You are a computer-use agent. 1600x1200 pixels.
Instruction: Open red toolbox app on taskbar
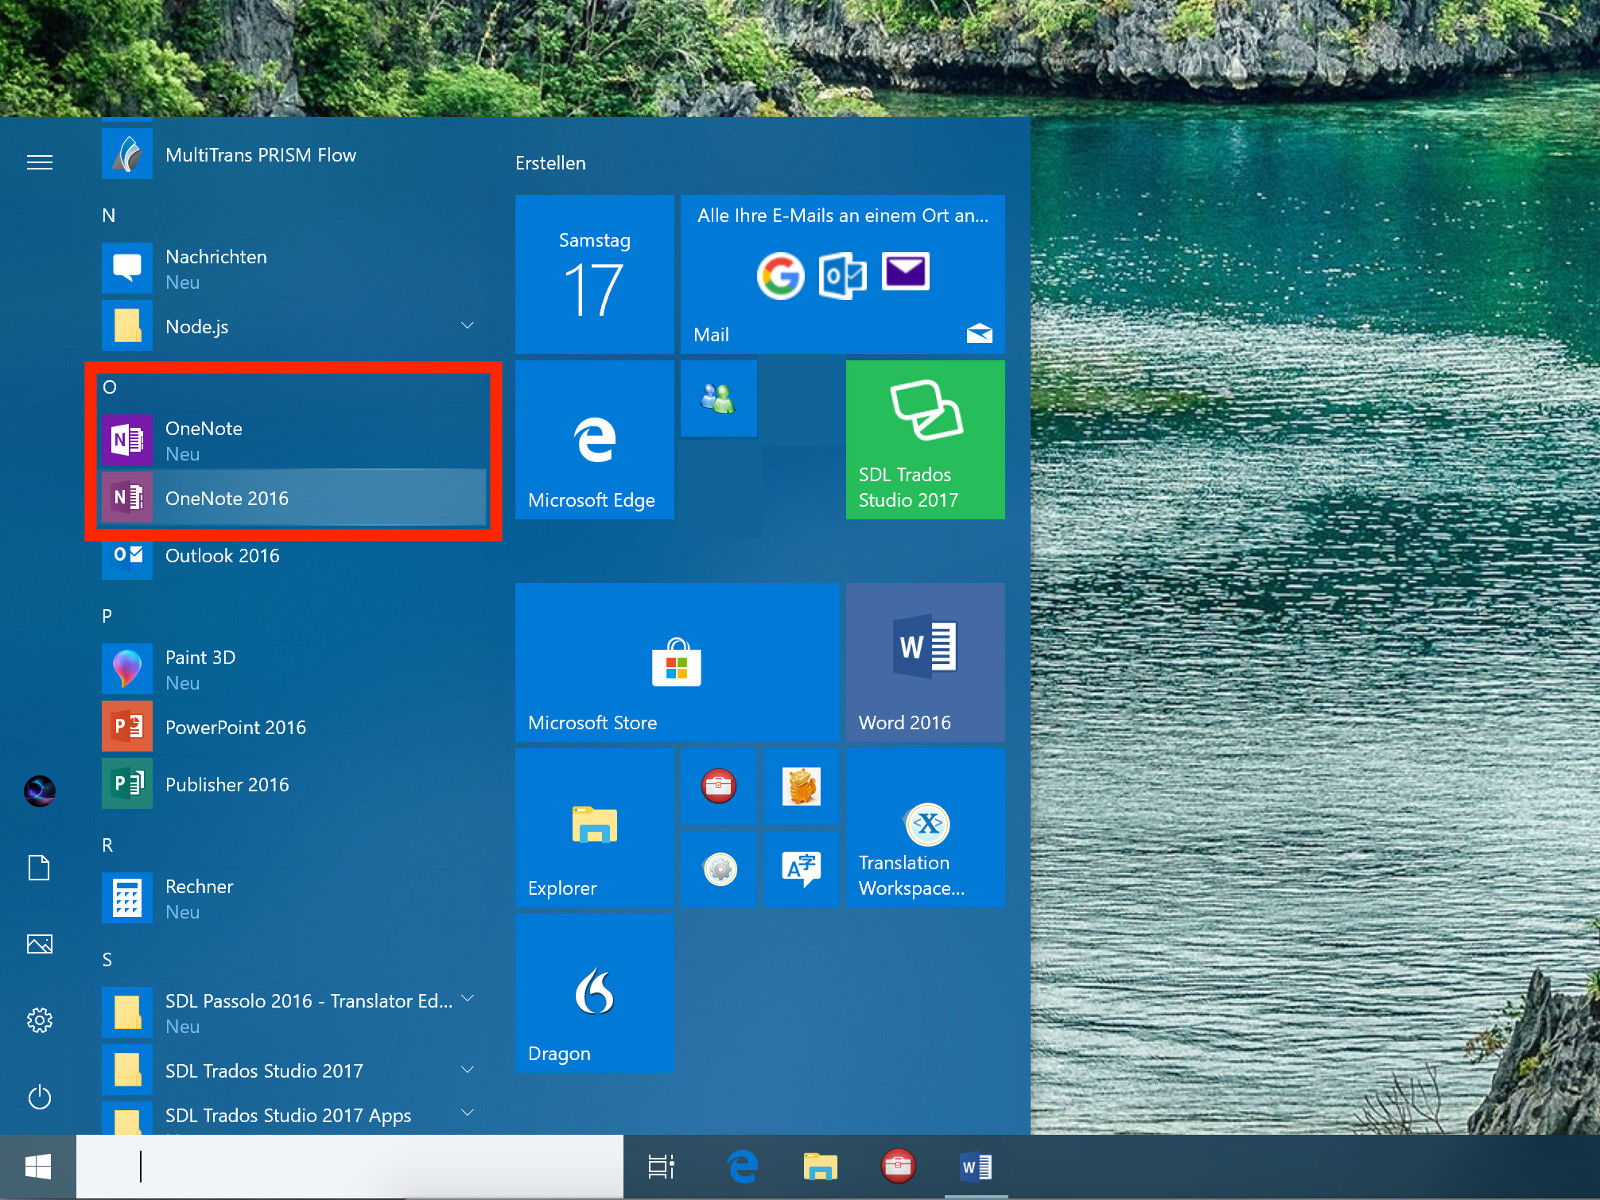[x=898, y=1167]
